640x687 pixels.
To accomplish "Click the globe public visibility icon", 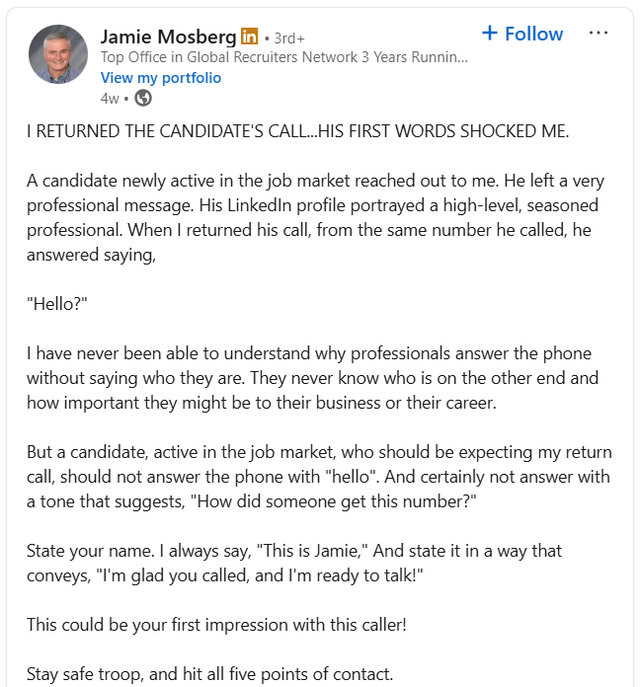I will click(143, 98).
